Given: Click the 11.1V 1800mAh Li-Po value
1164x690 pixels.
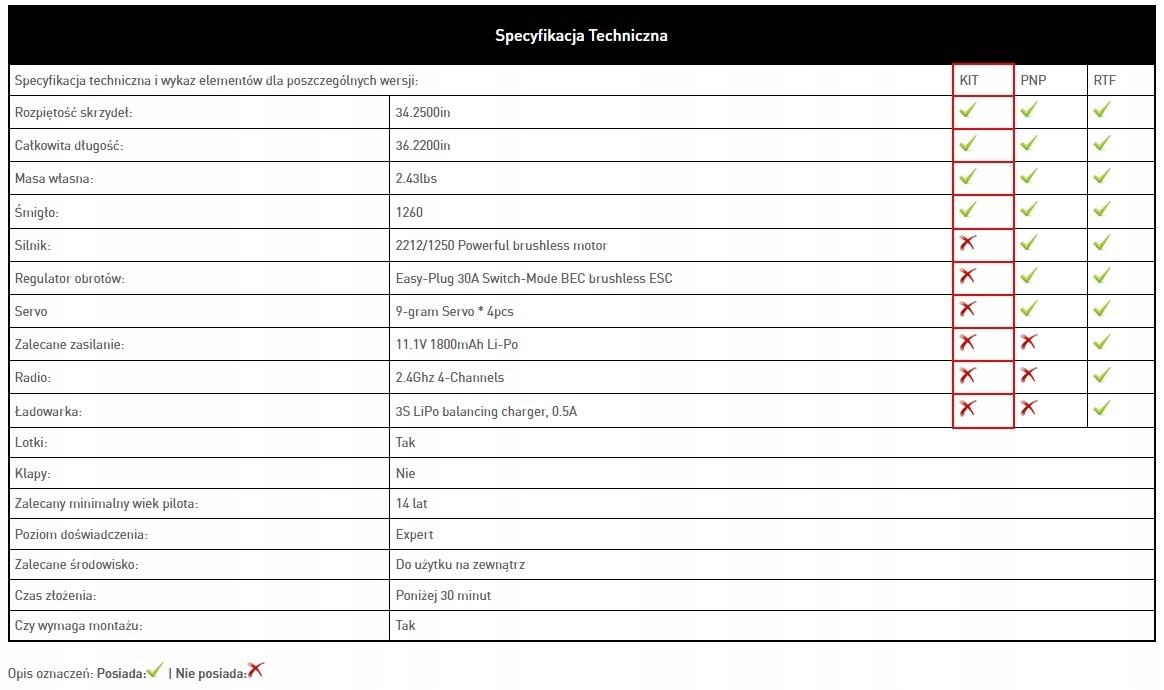Looking at the screenshot, I should (457, 344).
